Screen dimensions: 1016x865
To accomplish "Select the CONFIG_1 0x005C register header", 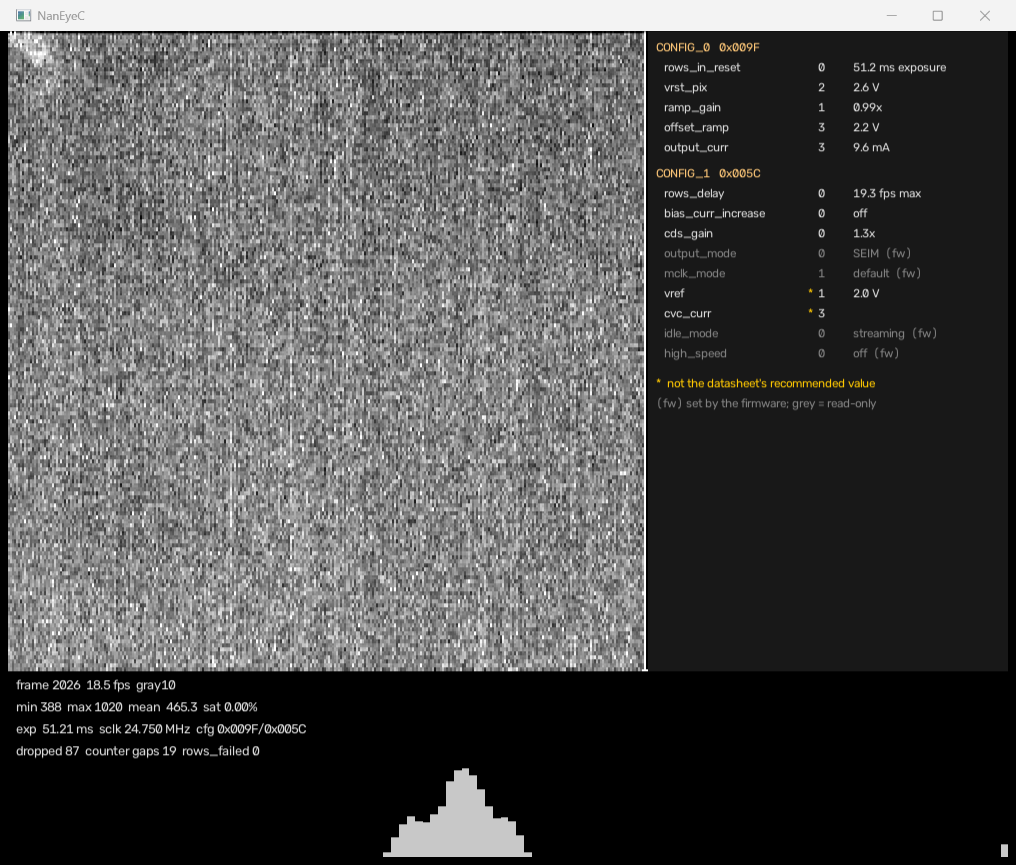I will 708,174.
